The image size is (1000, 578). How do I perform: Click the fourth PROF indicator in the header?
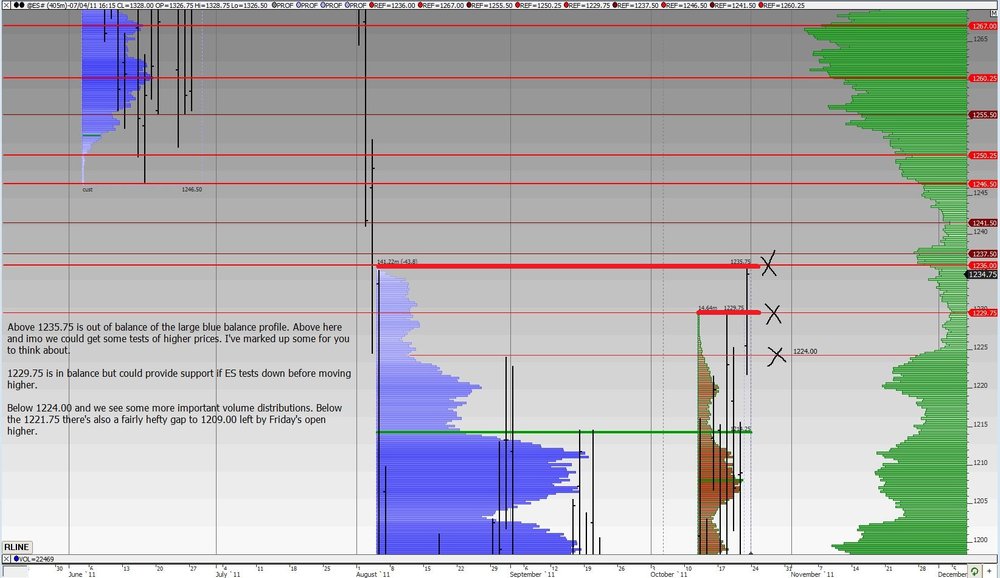tap(356, 5)
